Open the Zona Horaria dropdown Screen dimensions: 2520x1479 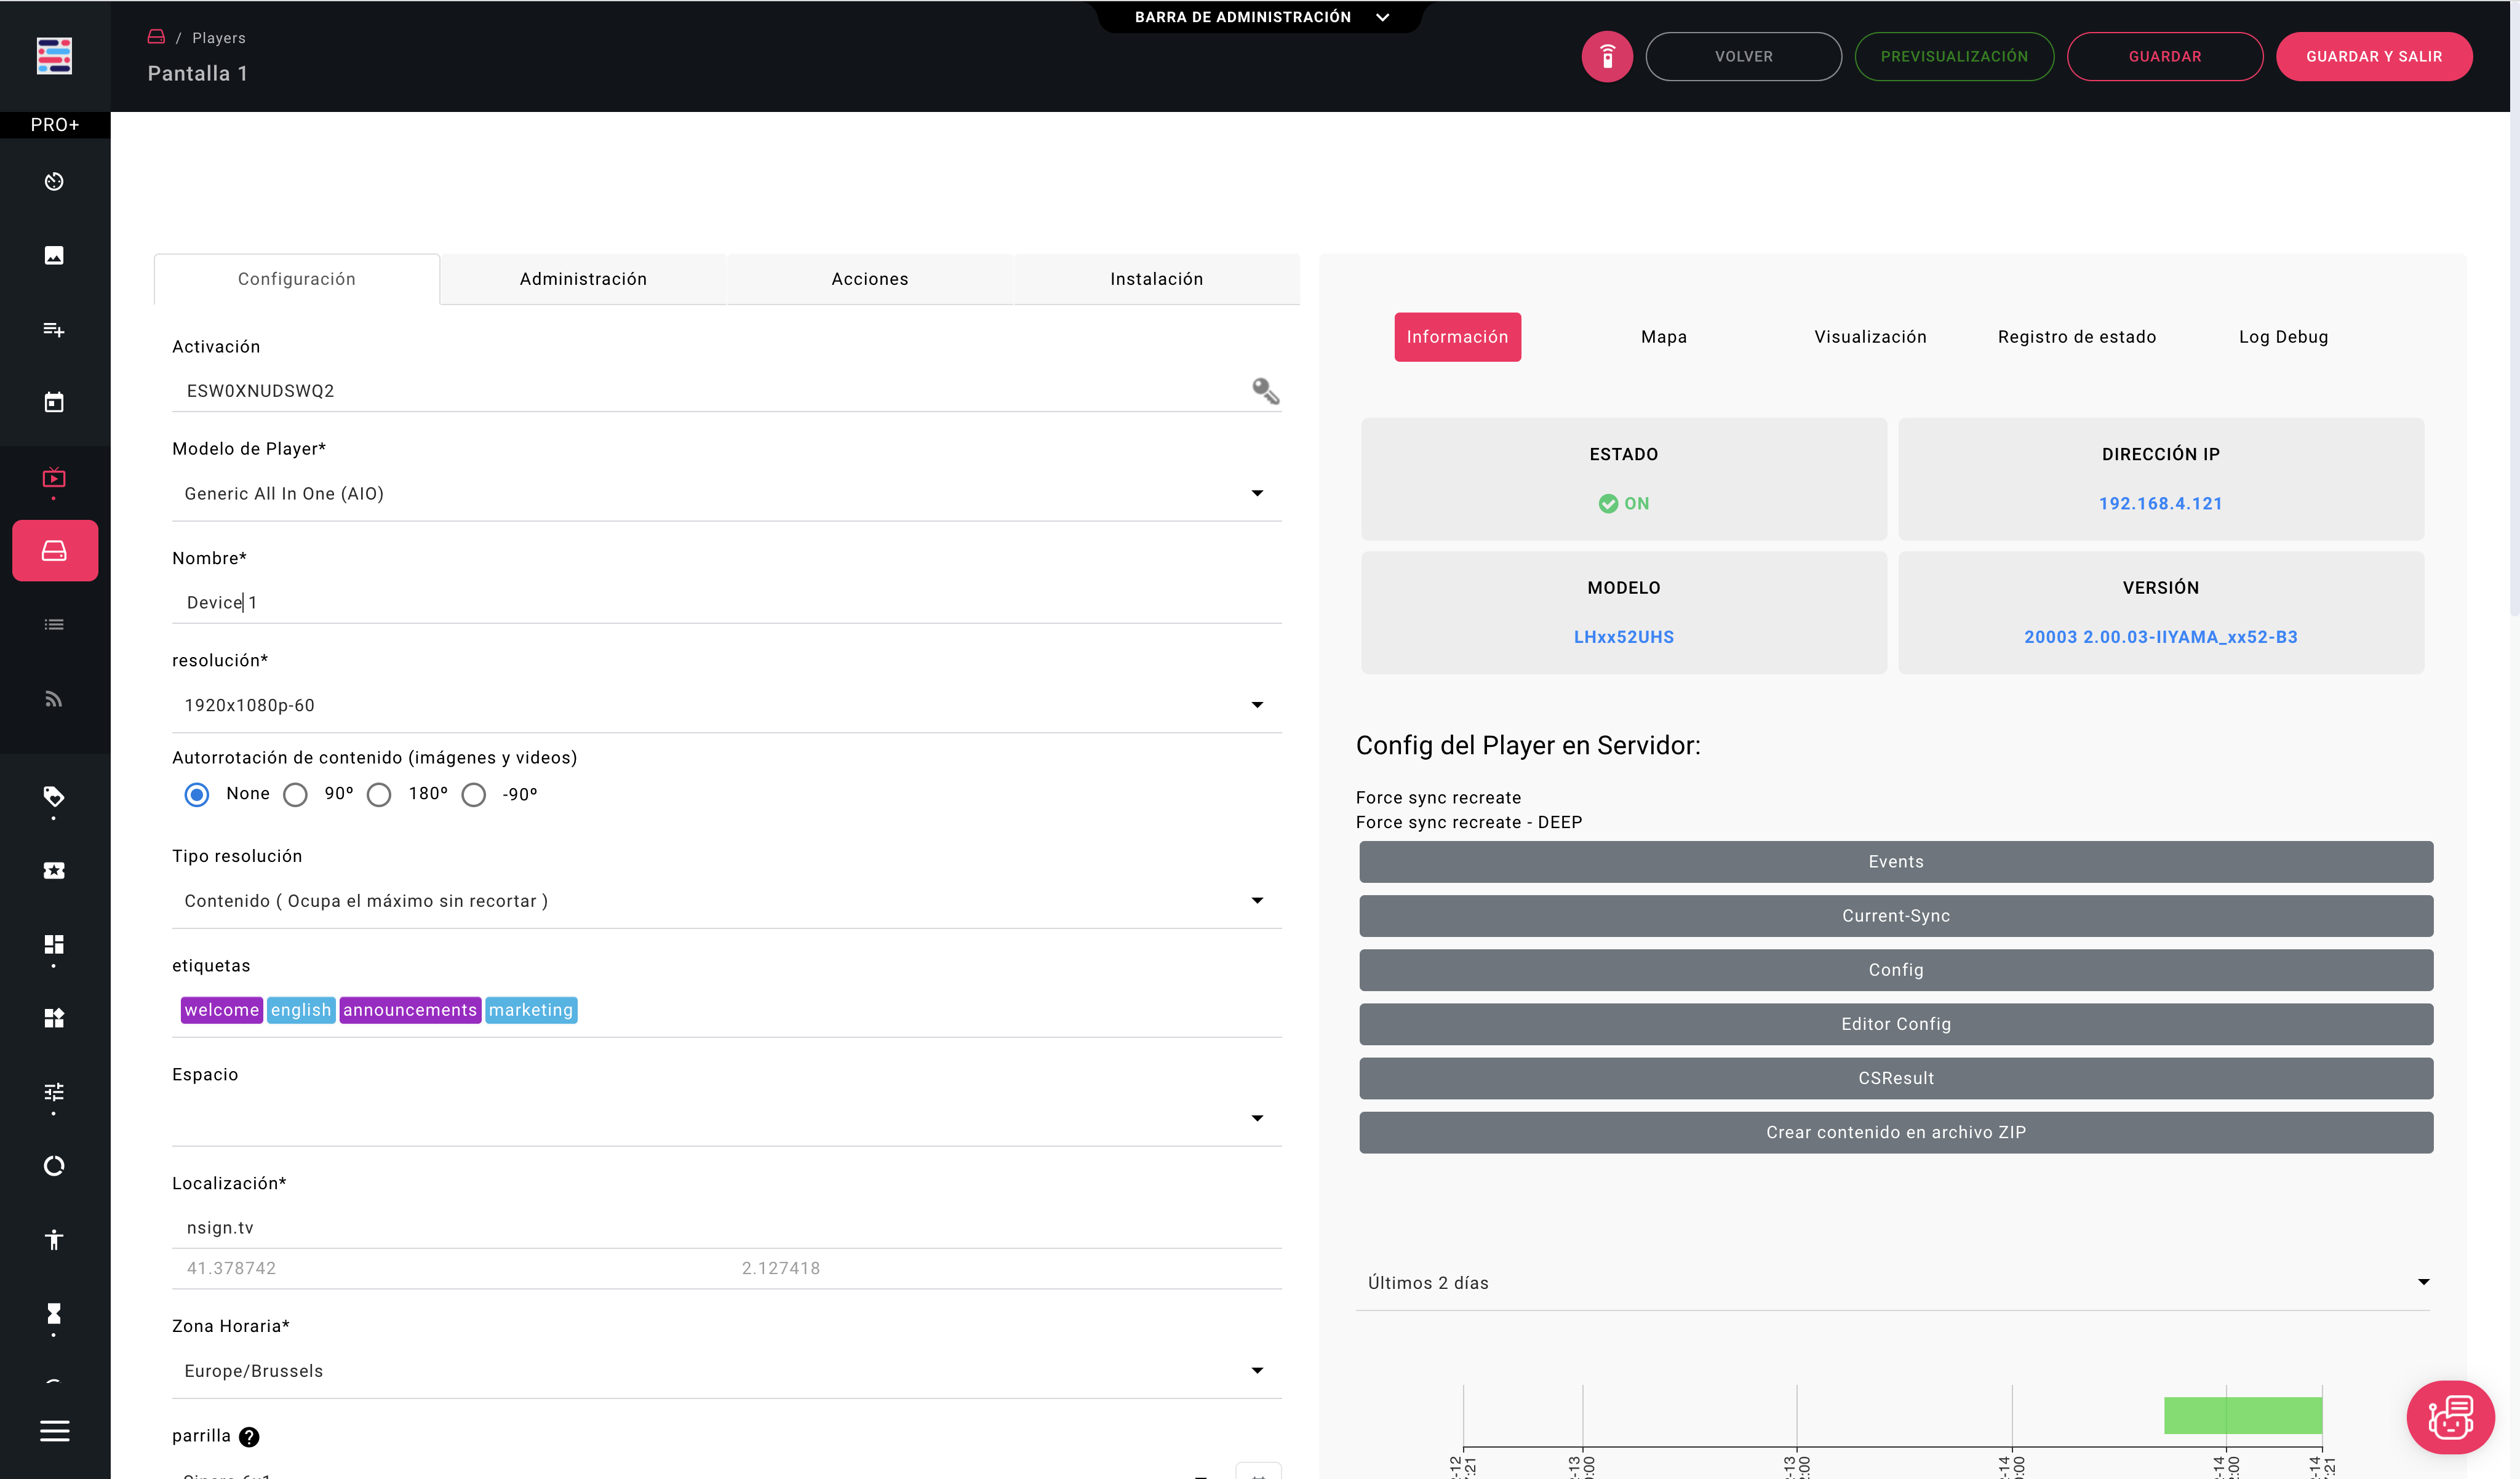click(1257, 1370)
